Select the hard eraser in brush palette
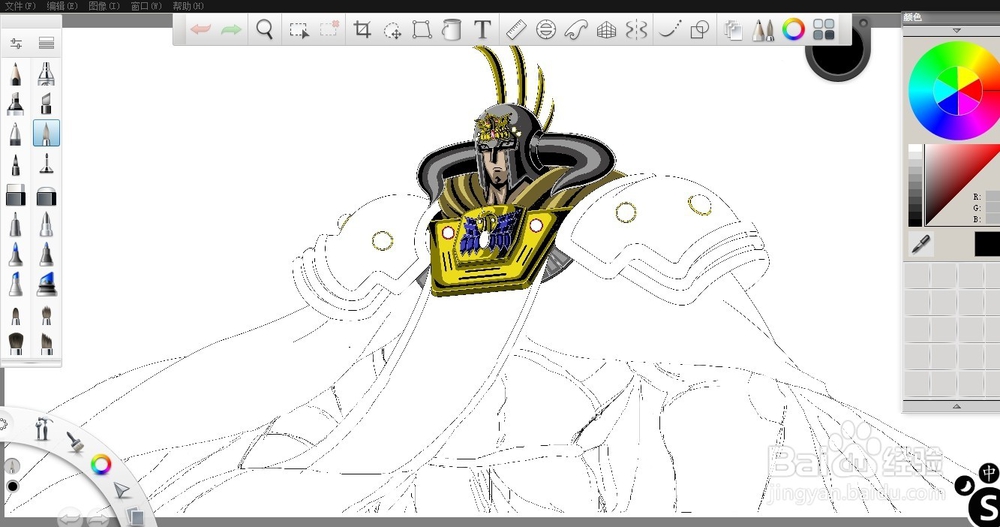 pos(15,195)
